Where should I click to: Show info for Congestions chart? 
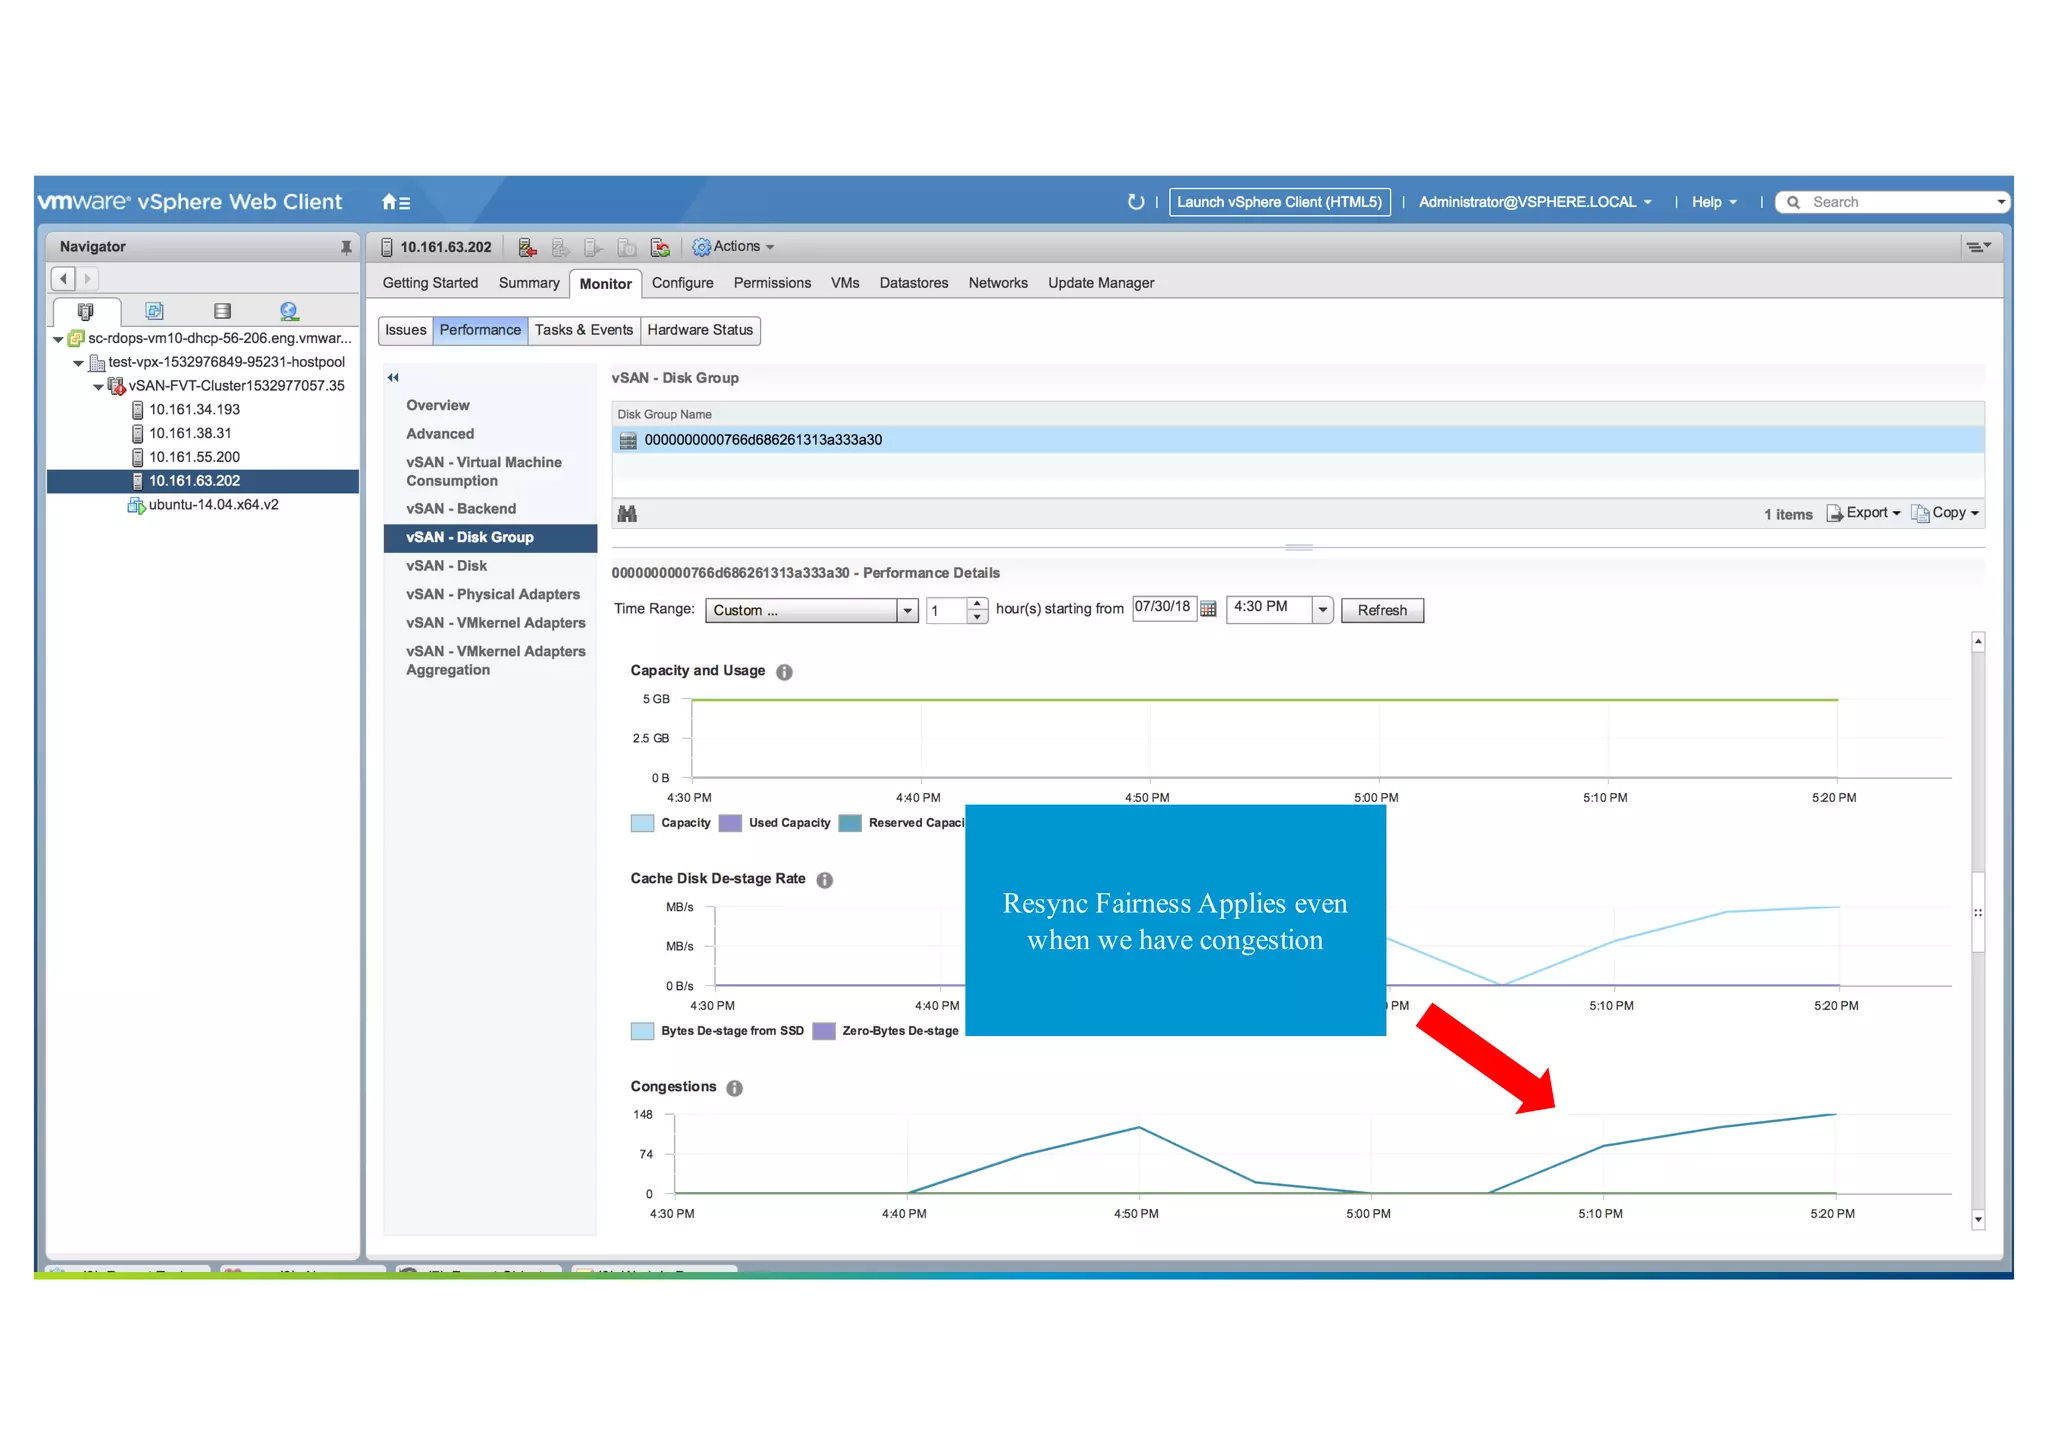point(735,1088)
